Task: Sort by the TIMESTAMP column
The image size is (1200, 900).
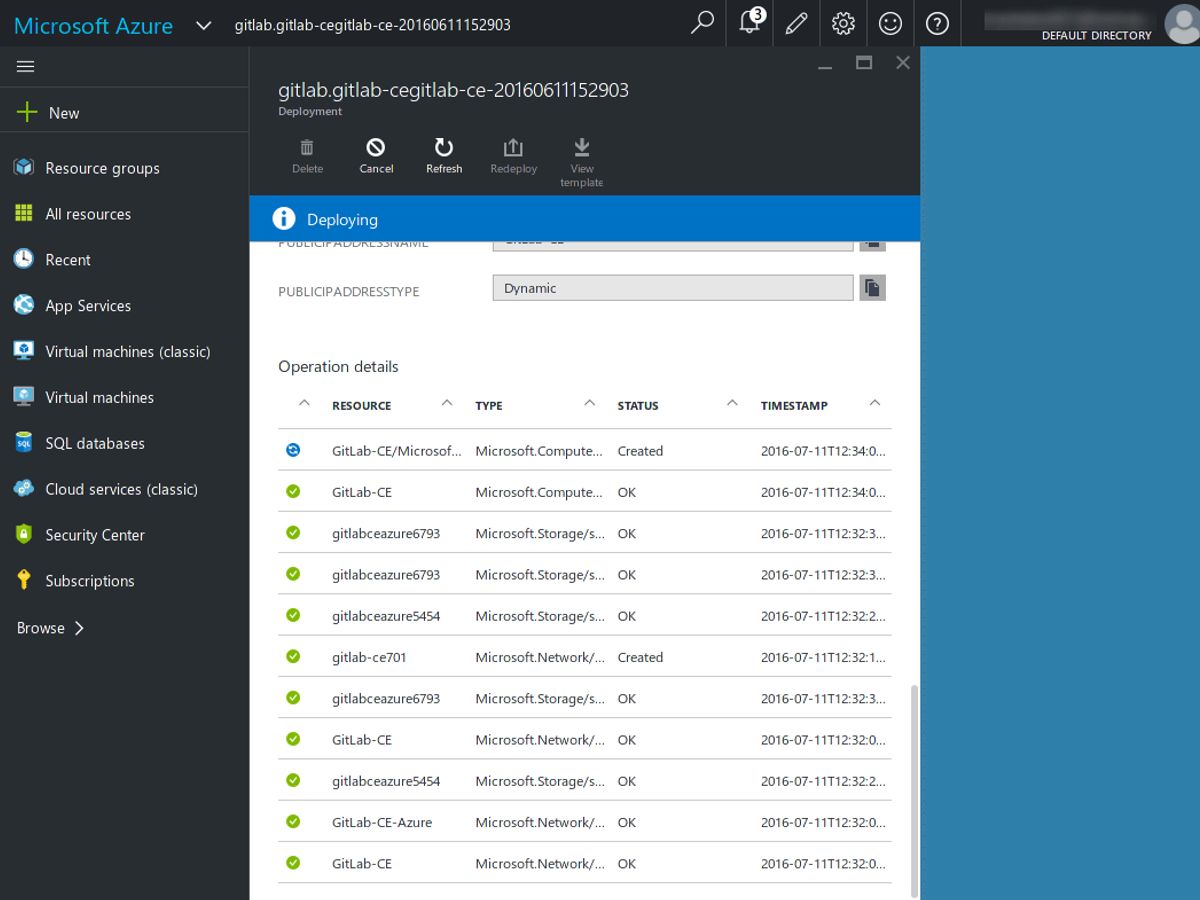Action: click(794, 406)
